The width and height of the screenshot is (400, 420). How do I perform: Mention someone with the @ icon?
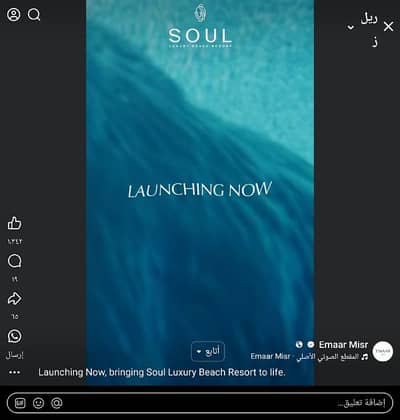point(56,403)
